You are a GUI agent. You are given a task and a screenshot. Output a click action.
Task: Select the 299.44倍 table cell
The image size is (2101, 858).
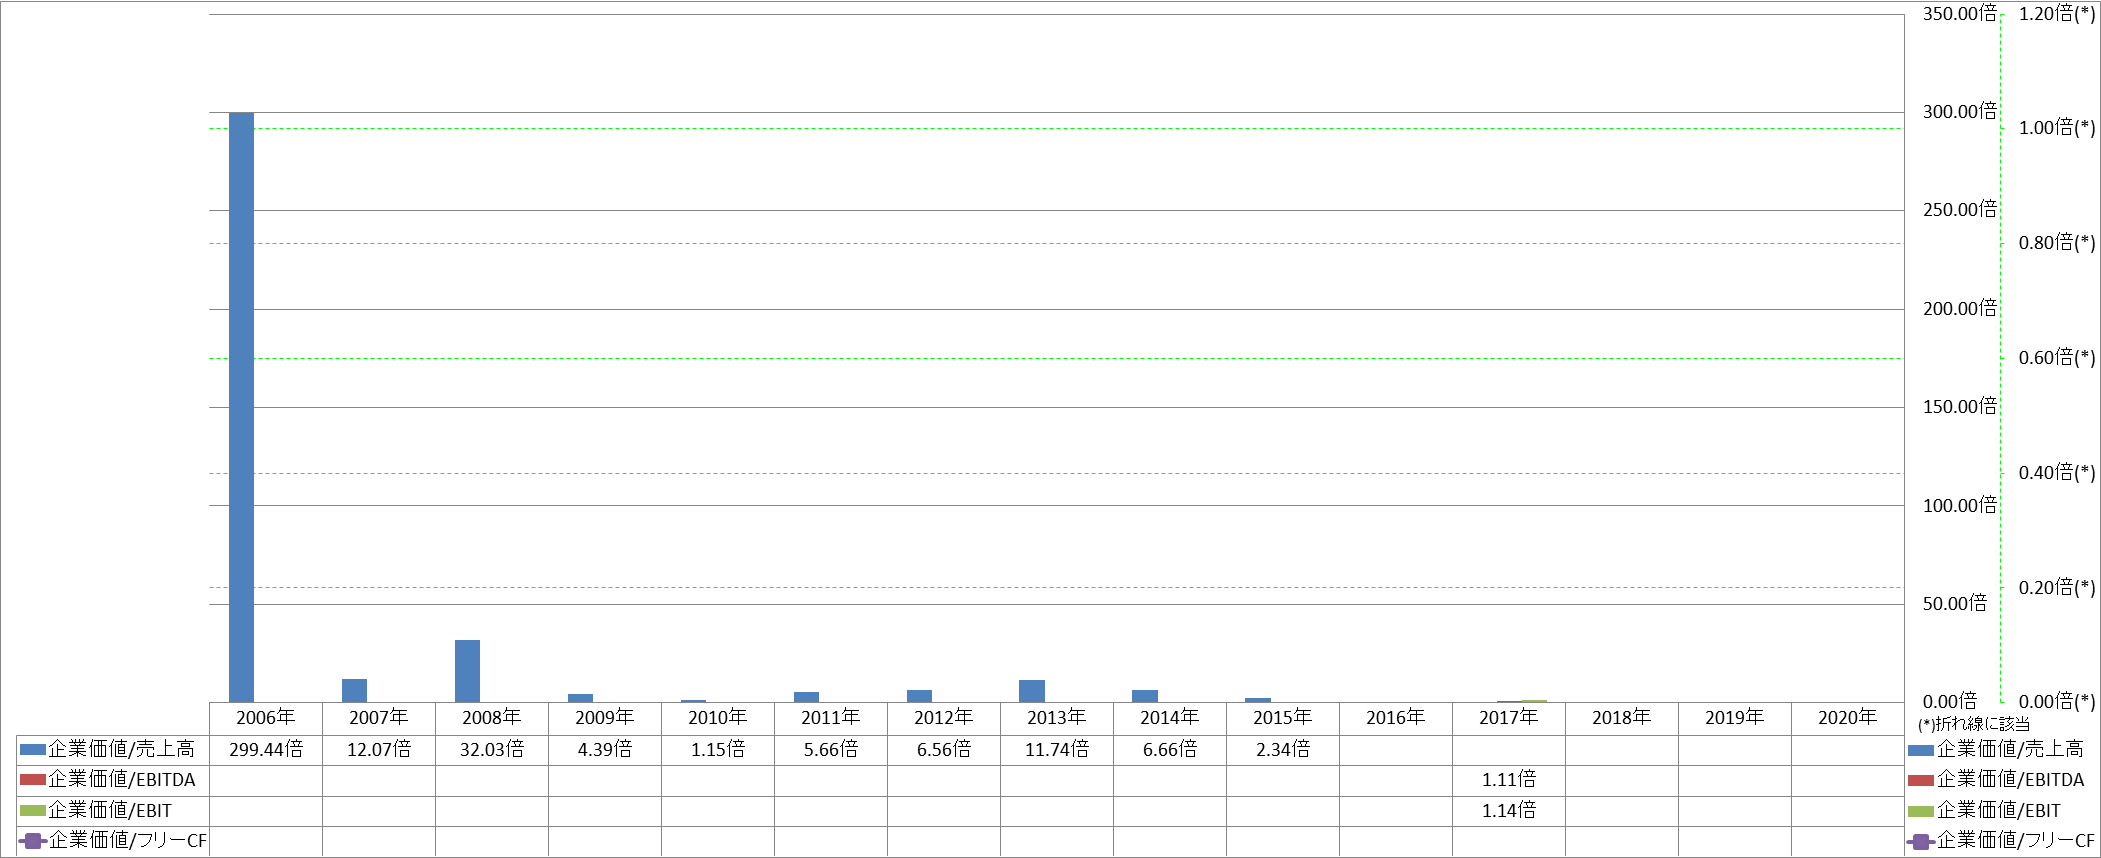tap(266, 749)
